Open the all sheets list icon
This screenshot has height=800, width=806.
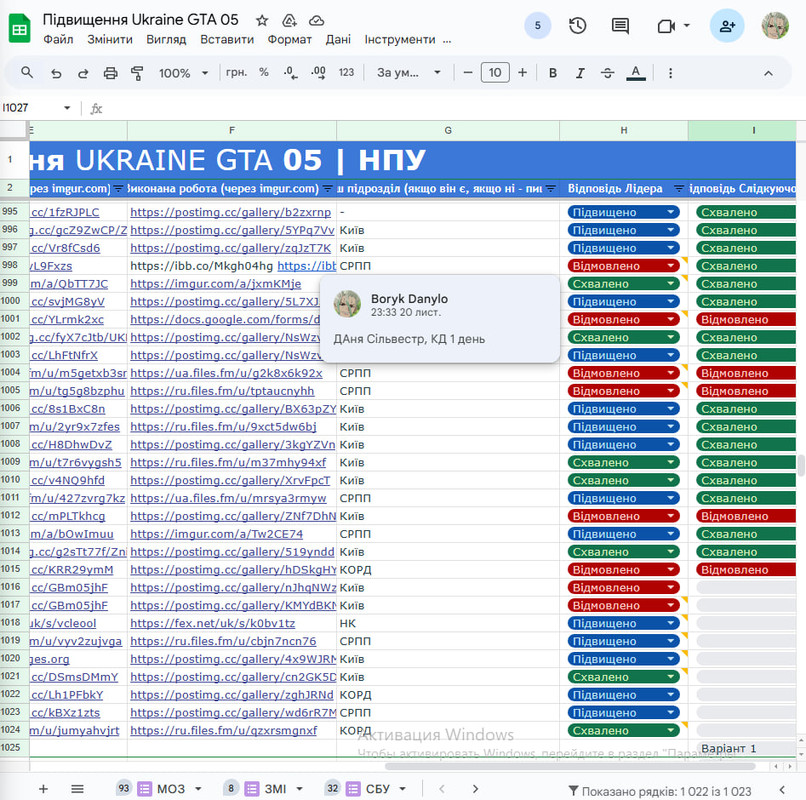pyautogui.click(x=77, y=789)
